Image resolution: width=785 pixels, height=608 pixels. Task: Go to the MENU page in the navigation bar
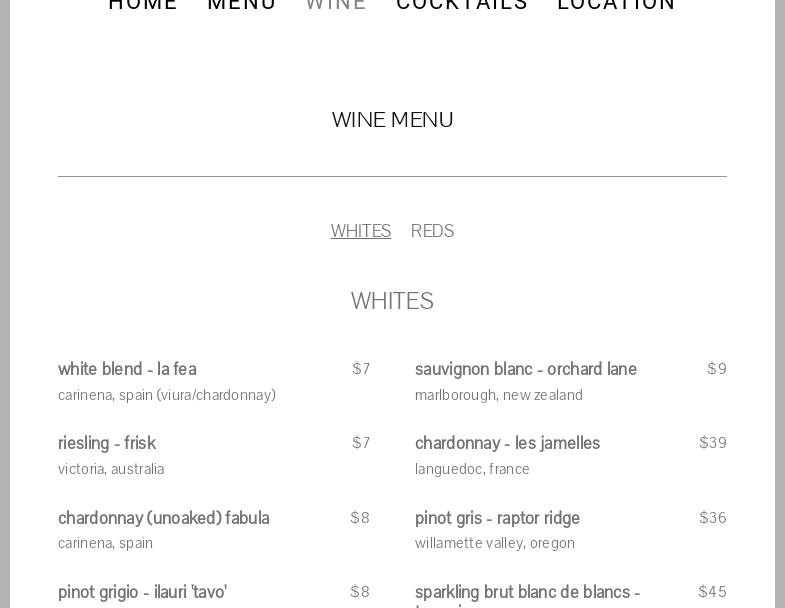tap(241, 5)
